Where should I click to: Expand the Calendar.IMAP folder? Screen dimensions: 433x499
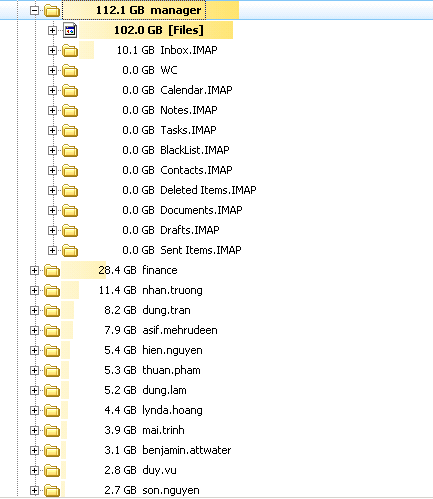pos(52,91)
